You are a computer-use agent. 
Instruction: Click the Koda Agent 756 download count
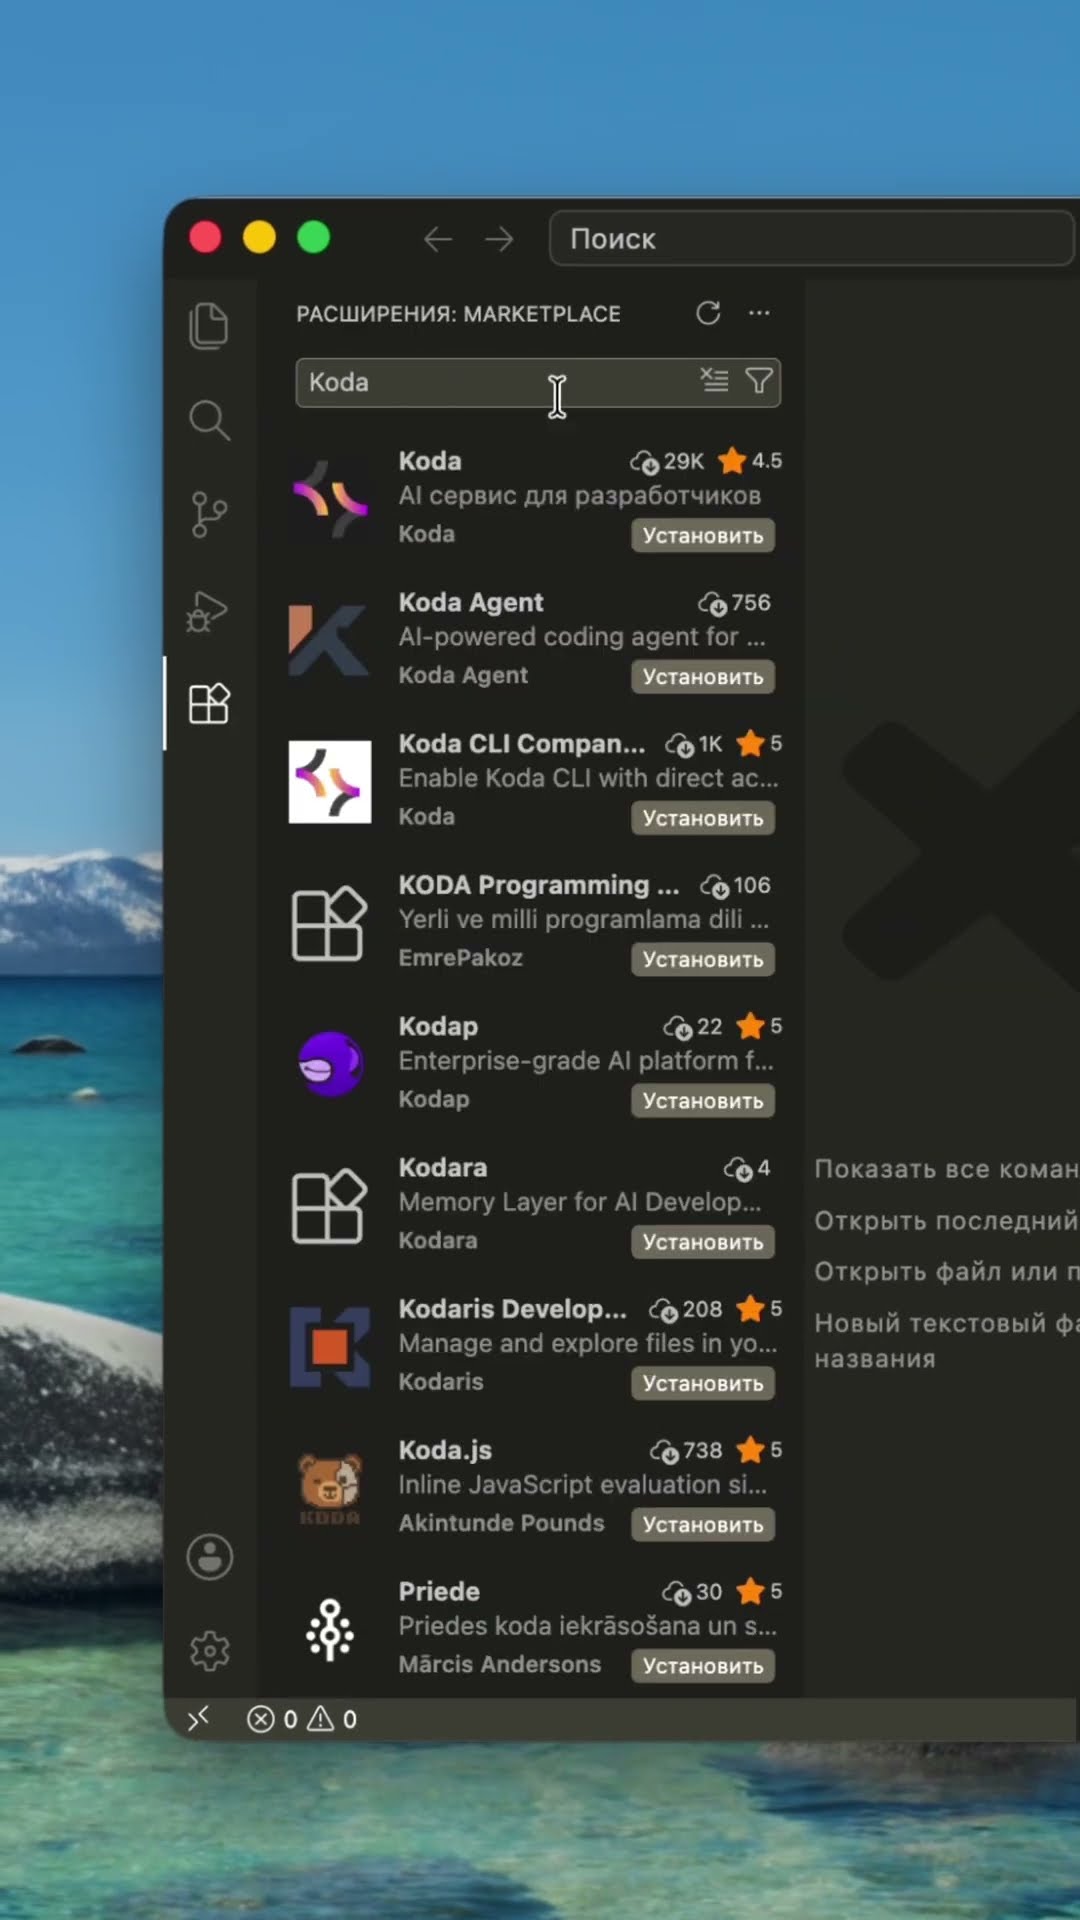coord(734,603)
